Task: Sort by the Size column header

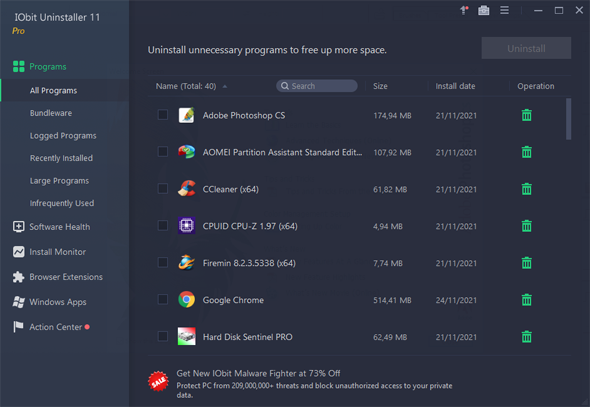Action: pyautogui.click(x=380, y=86)
